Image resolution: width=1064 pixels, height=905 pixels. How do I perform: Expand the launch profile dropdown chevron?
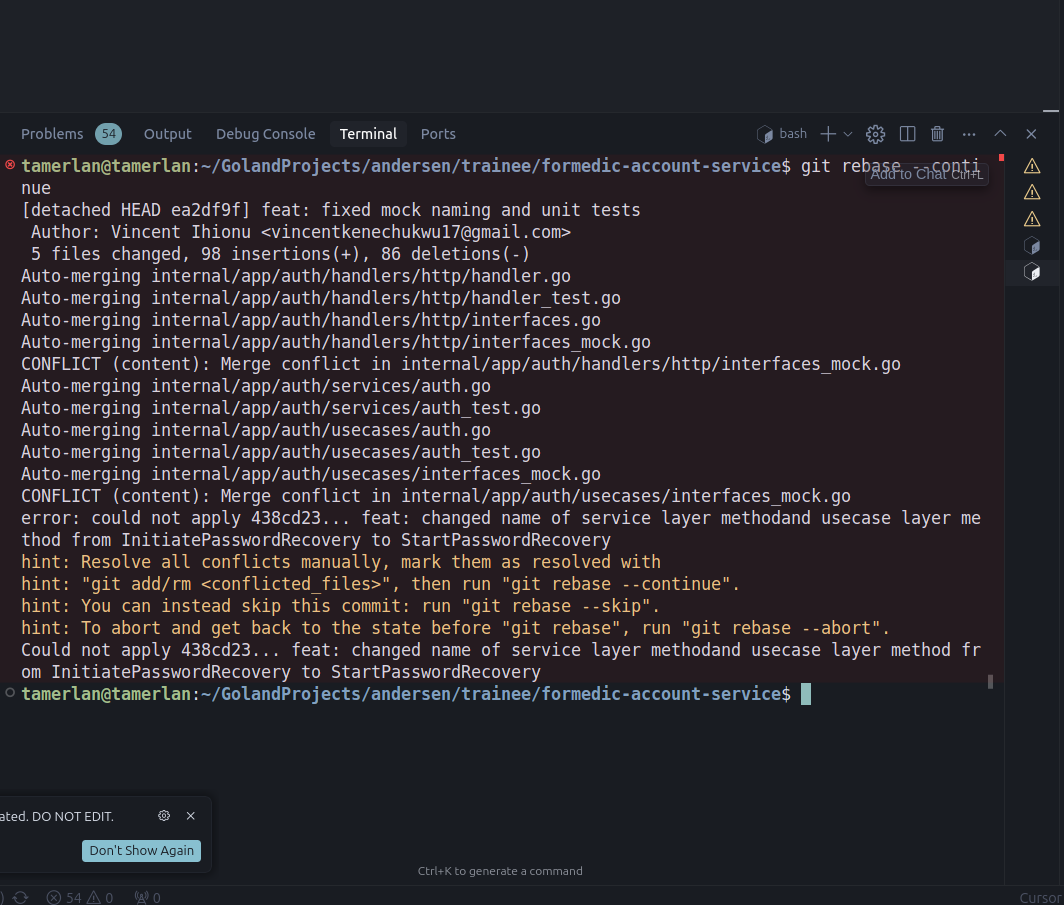848,134
